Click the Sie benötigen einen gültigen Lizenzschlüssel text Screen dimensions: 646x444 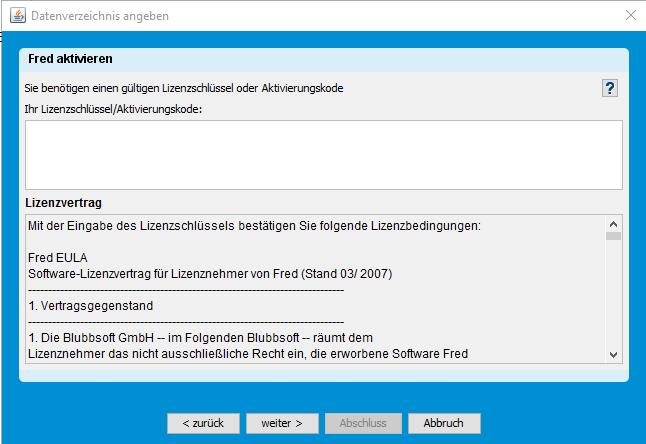[184, 88]
